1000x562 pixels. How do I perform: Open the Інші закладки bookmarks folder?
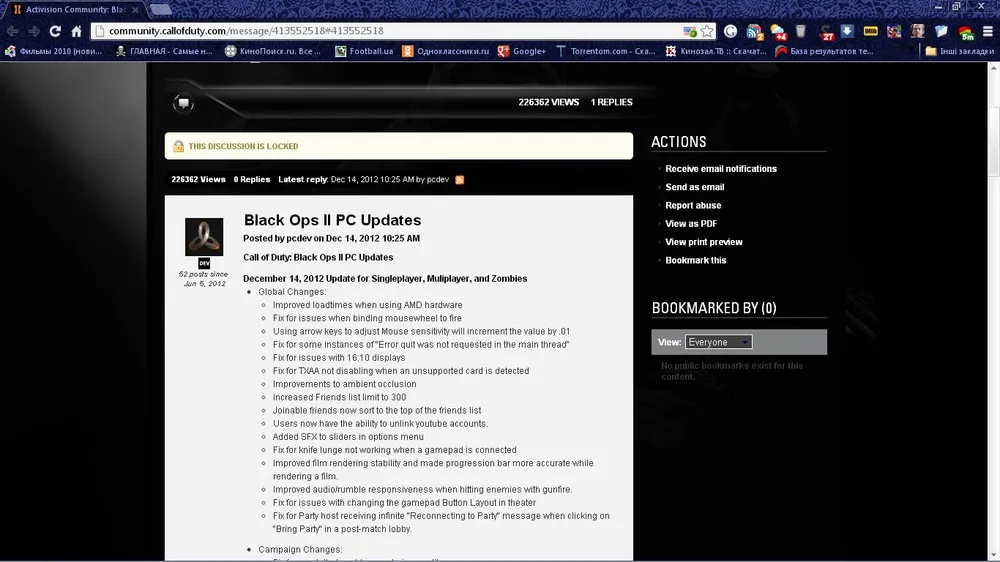click(960, 51)
